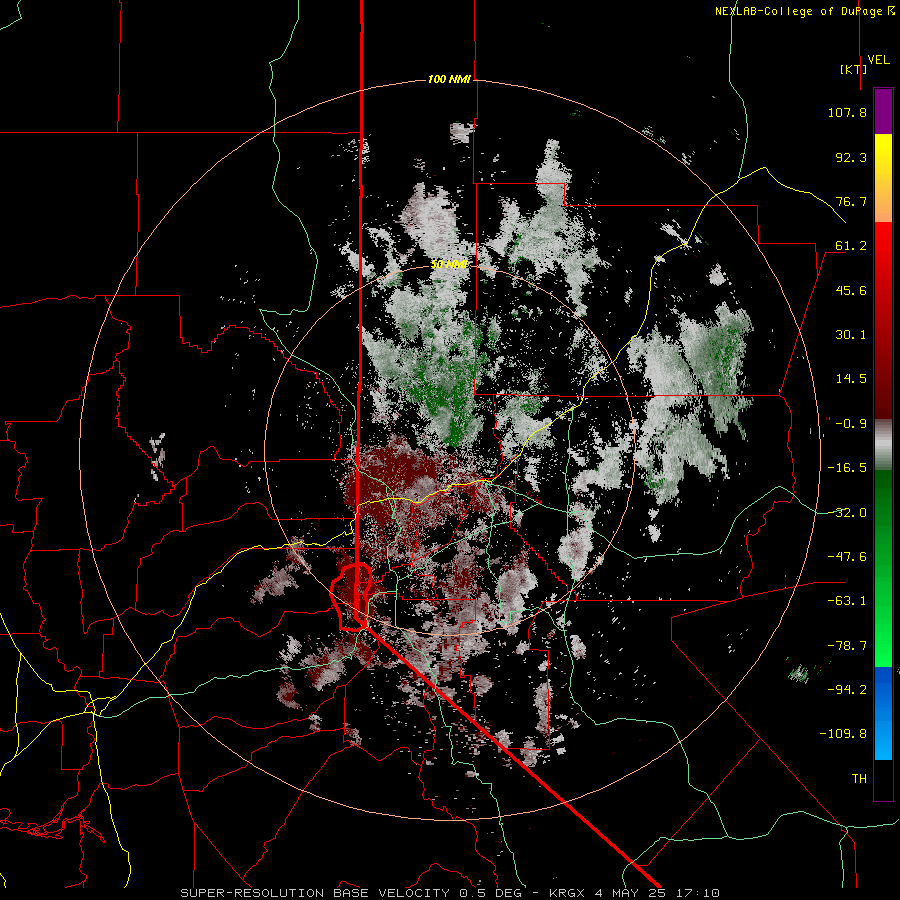This screenshot has height=900, width=900.
Task: Click the bright purple top color bar segment
Action: coord(883,111)
